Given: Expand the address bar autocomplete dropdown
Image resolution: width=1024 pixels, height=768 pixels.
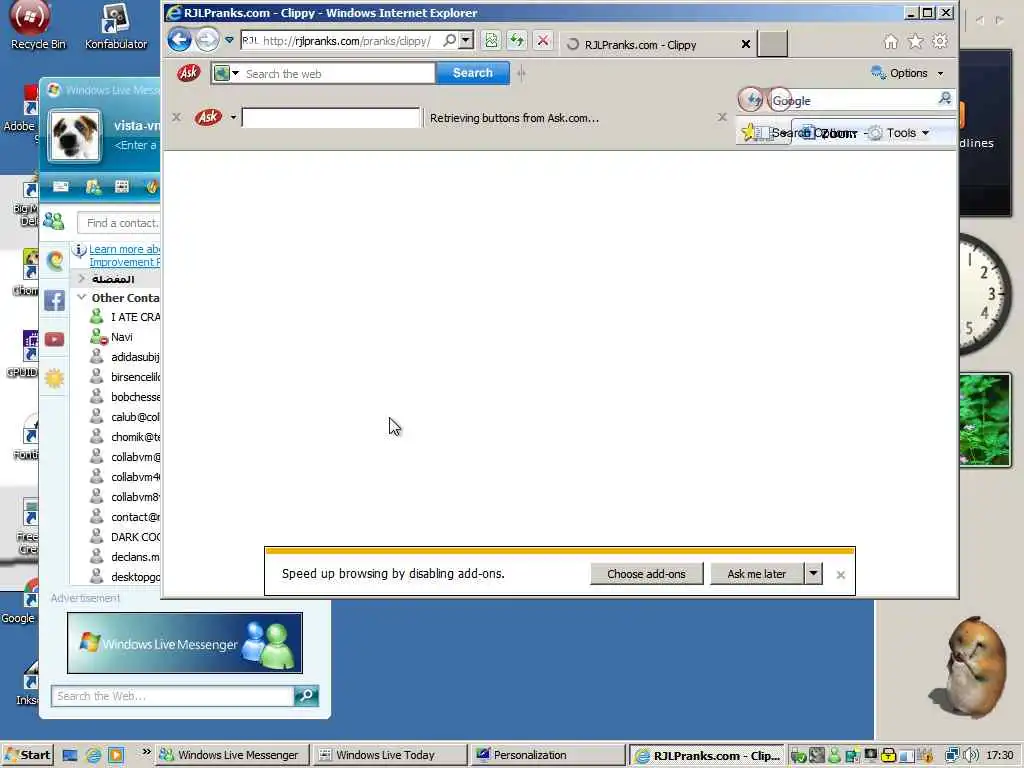Looking at the screenshot, I should point(466,40).
